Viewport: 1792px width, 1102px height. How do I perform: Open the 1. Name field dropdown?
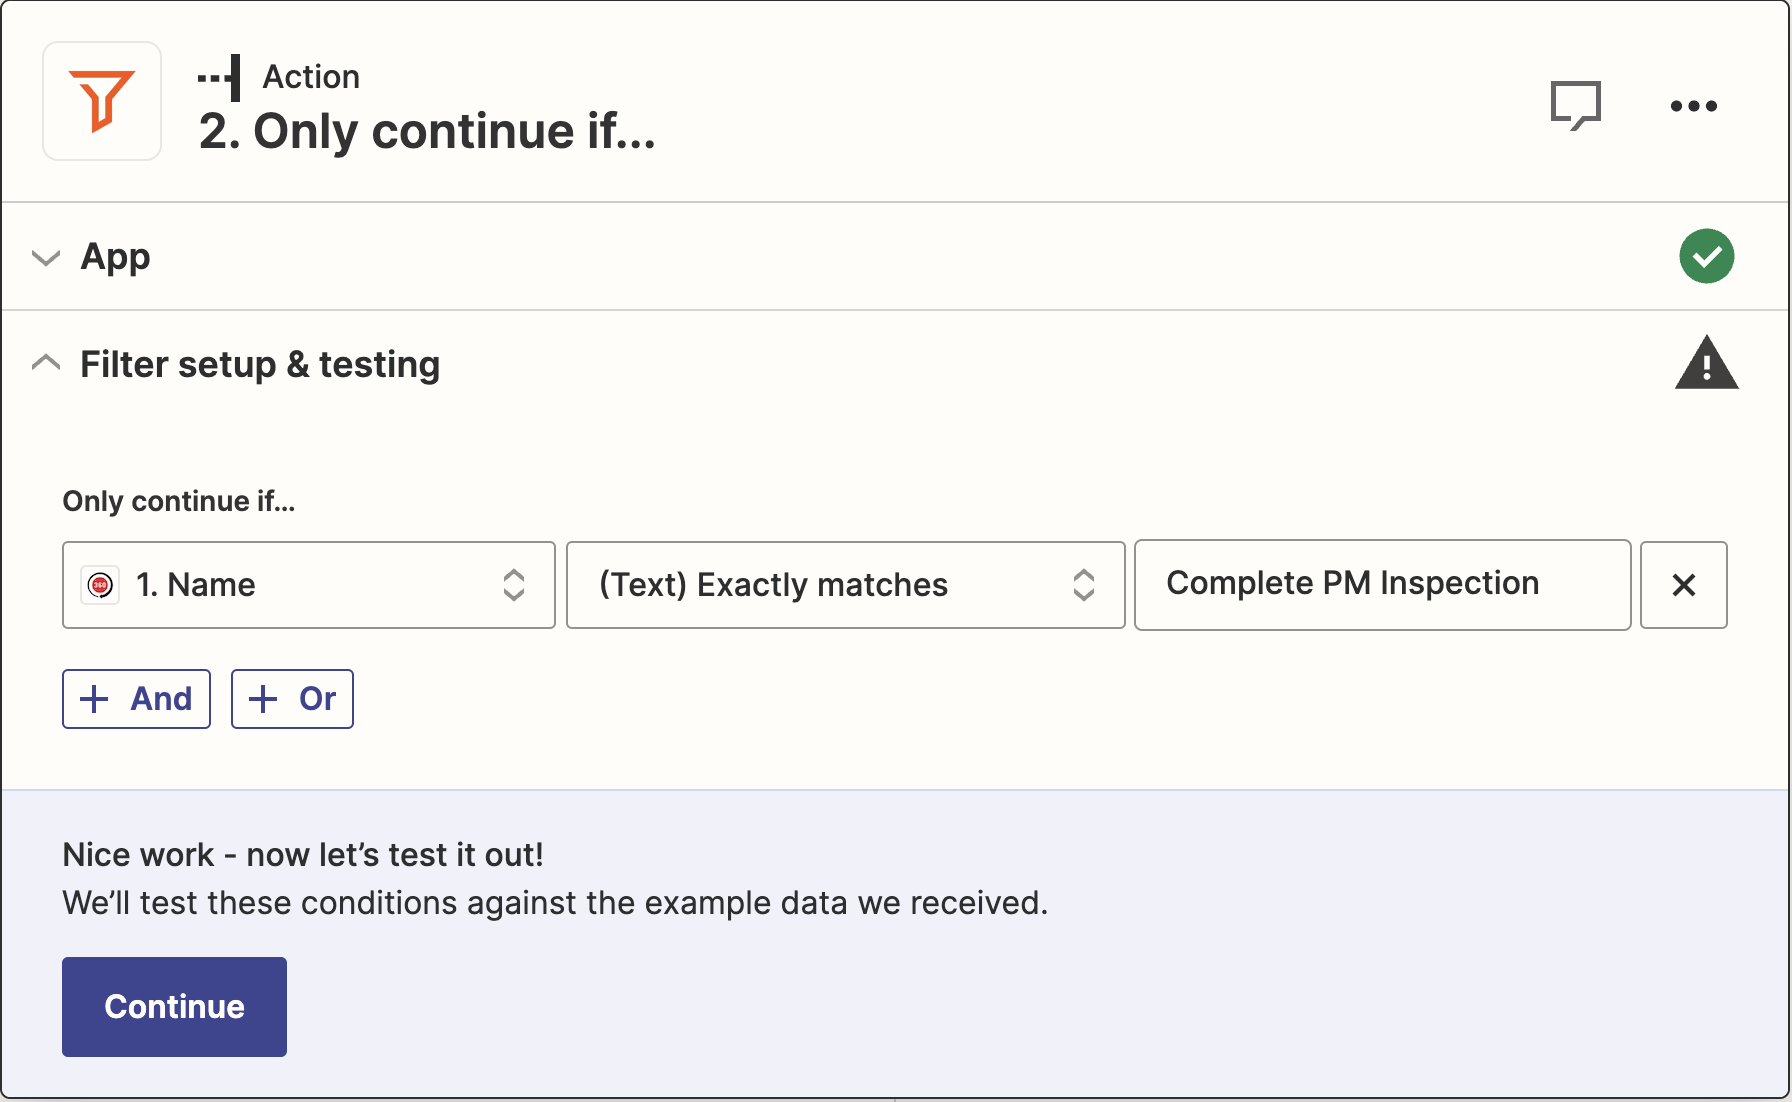coord(309,585)
